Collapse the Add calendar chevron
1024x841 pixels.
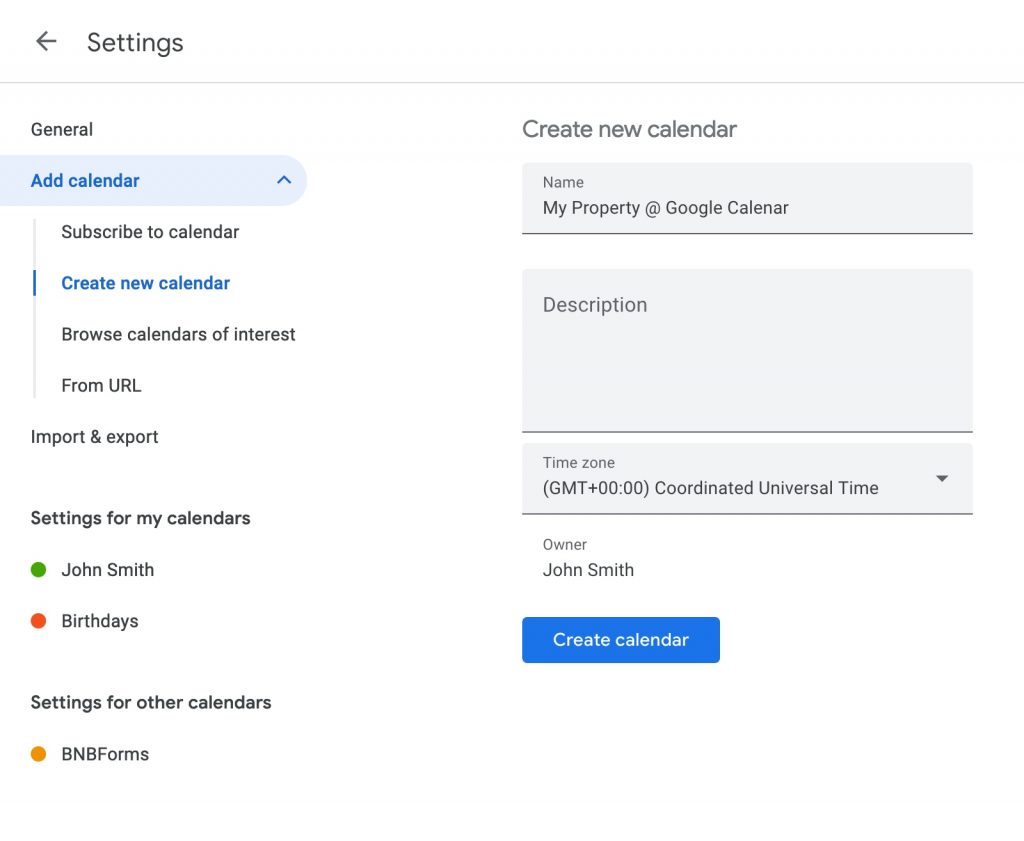(284, 180)
